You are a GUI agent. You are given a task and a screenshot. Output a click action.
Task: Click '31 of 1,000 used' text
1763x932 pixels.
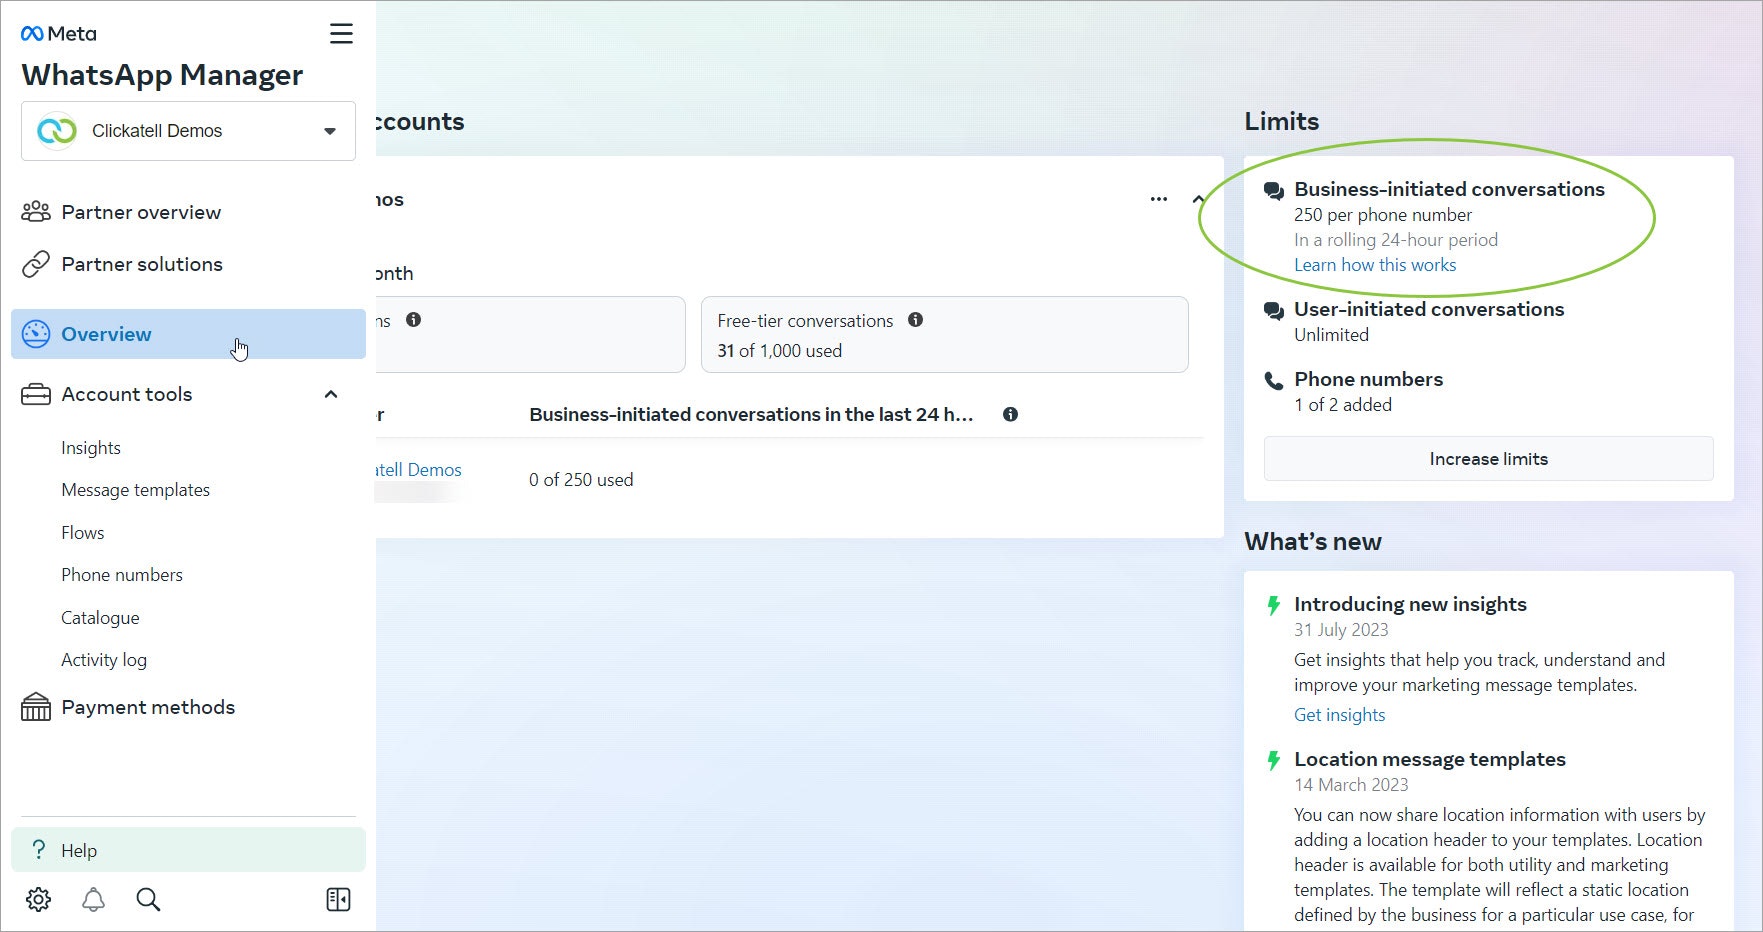[x=780, y=351]
